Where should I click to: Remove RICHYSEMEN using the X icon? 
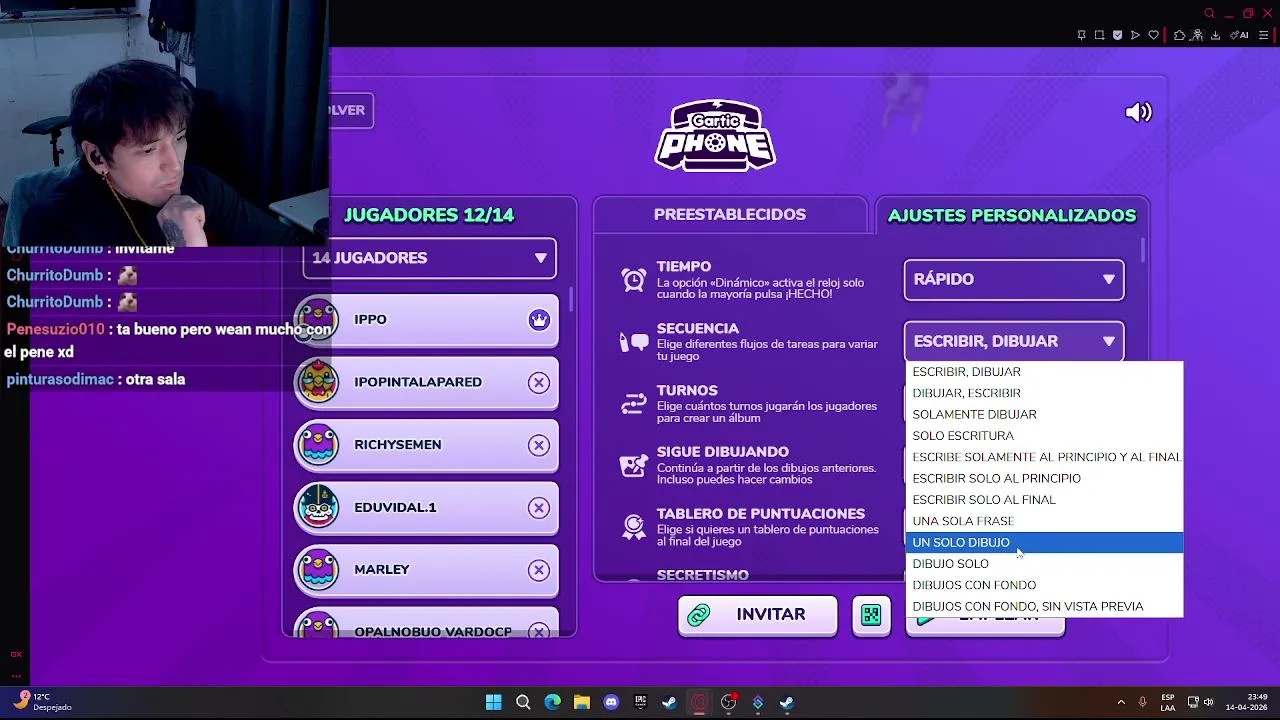click(539, 445)
